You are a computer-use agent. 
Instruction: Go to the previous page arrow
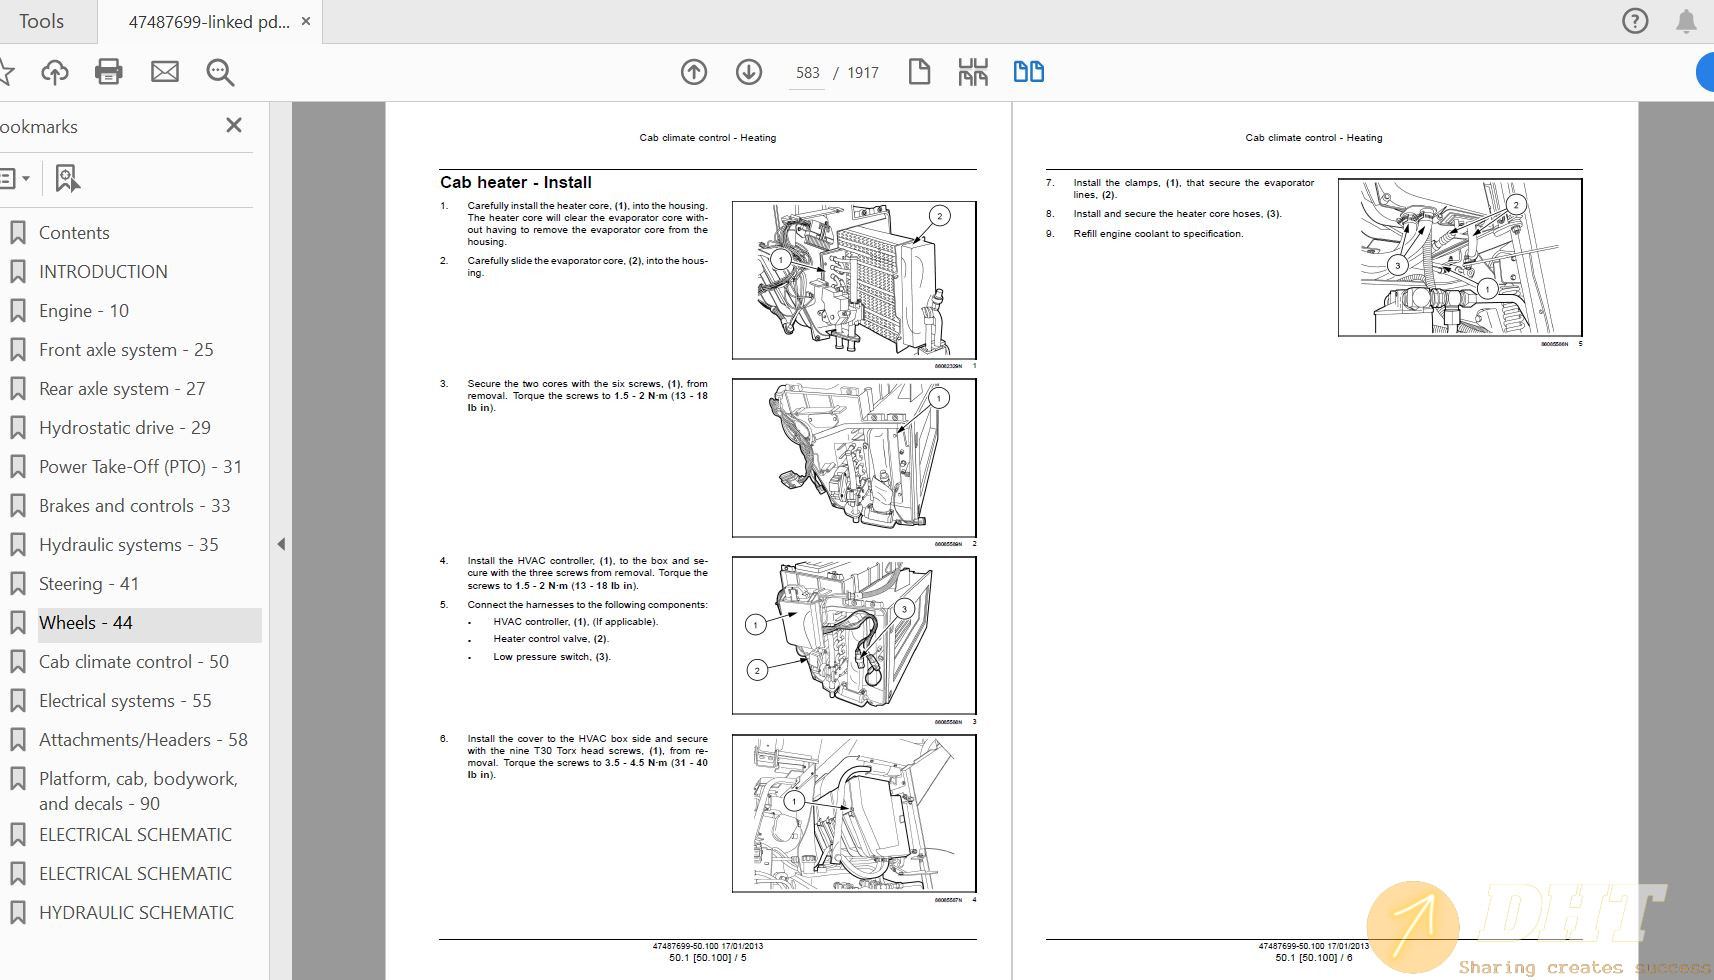[694, 72]
